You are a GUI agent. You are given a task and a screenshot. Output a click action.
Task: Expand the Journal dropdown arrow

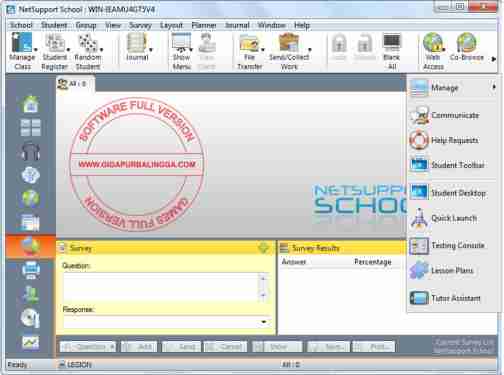tap(151, 50)
